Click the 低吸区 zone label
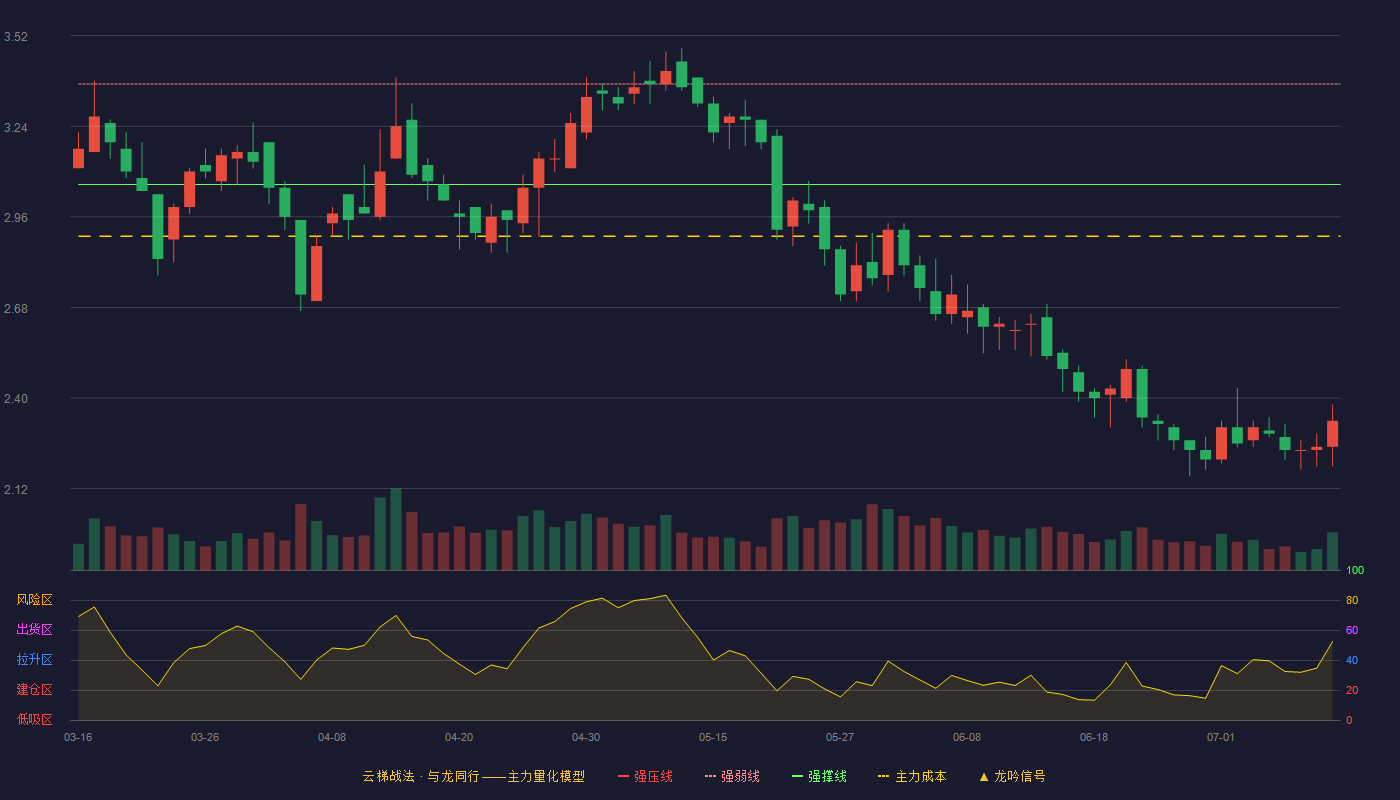Screen dimensions: 1400x800 coord(34,720)
